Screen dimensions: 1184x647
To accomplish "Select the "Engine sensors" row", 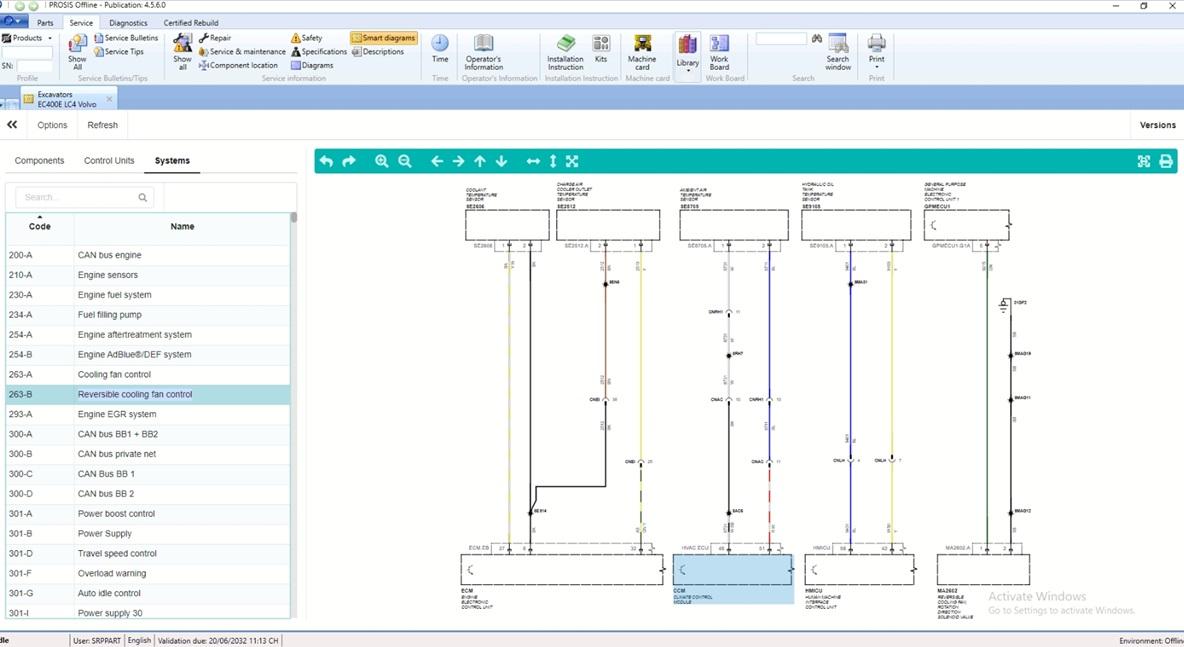I will coord(148,275).
